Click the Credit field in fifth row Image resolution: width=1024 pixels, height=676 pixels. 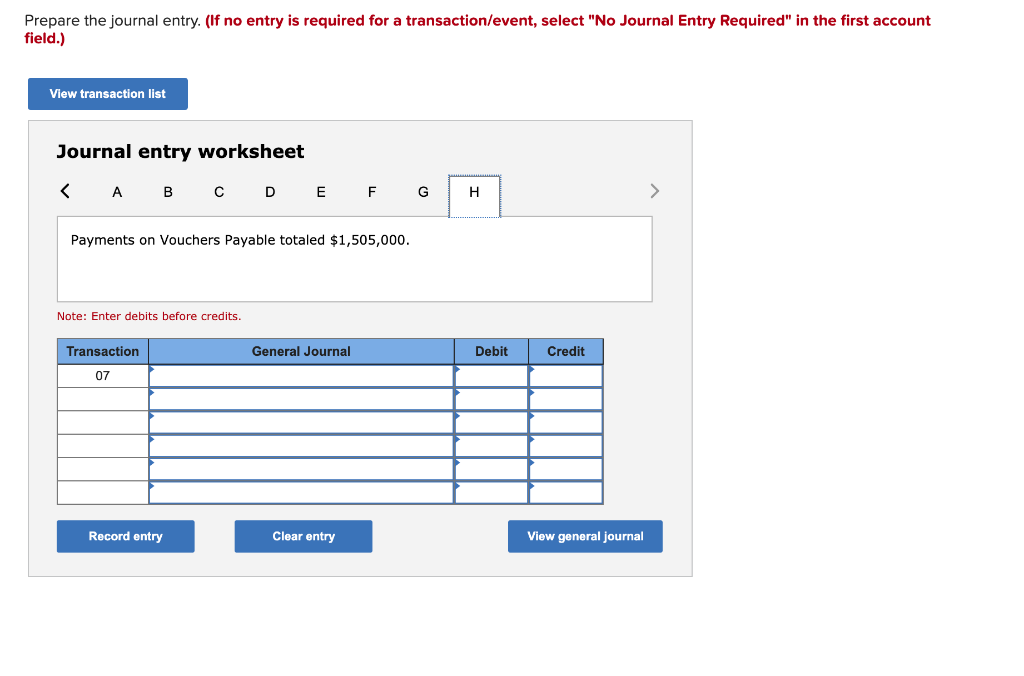coord(566,469)
